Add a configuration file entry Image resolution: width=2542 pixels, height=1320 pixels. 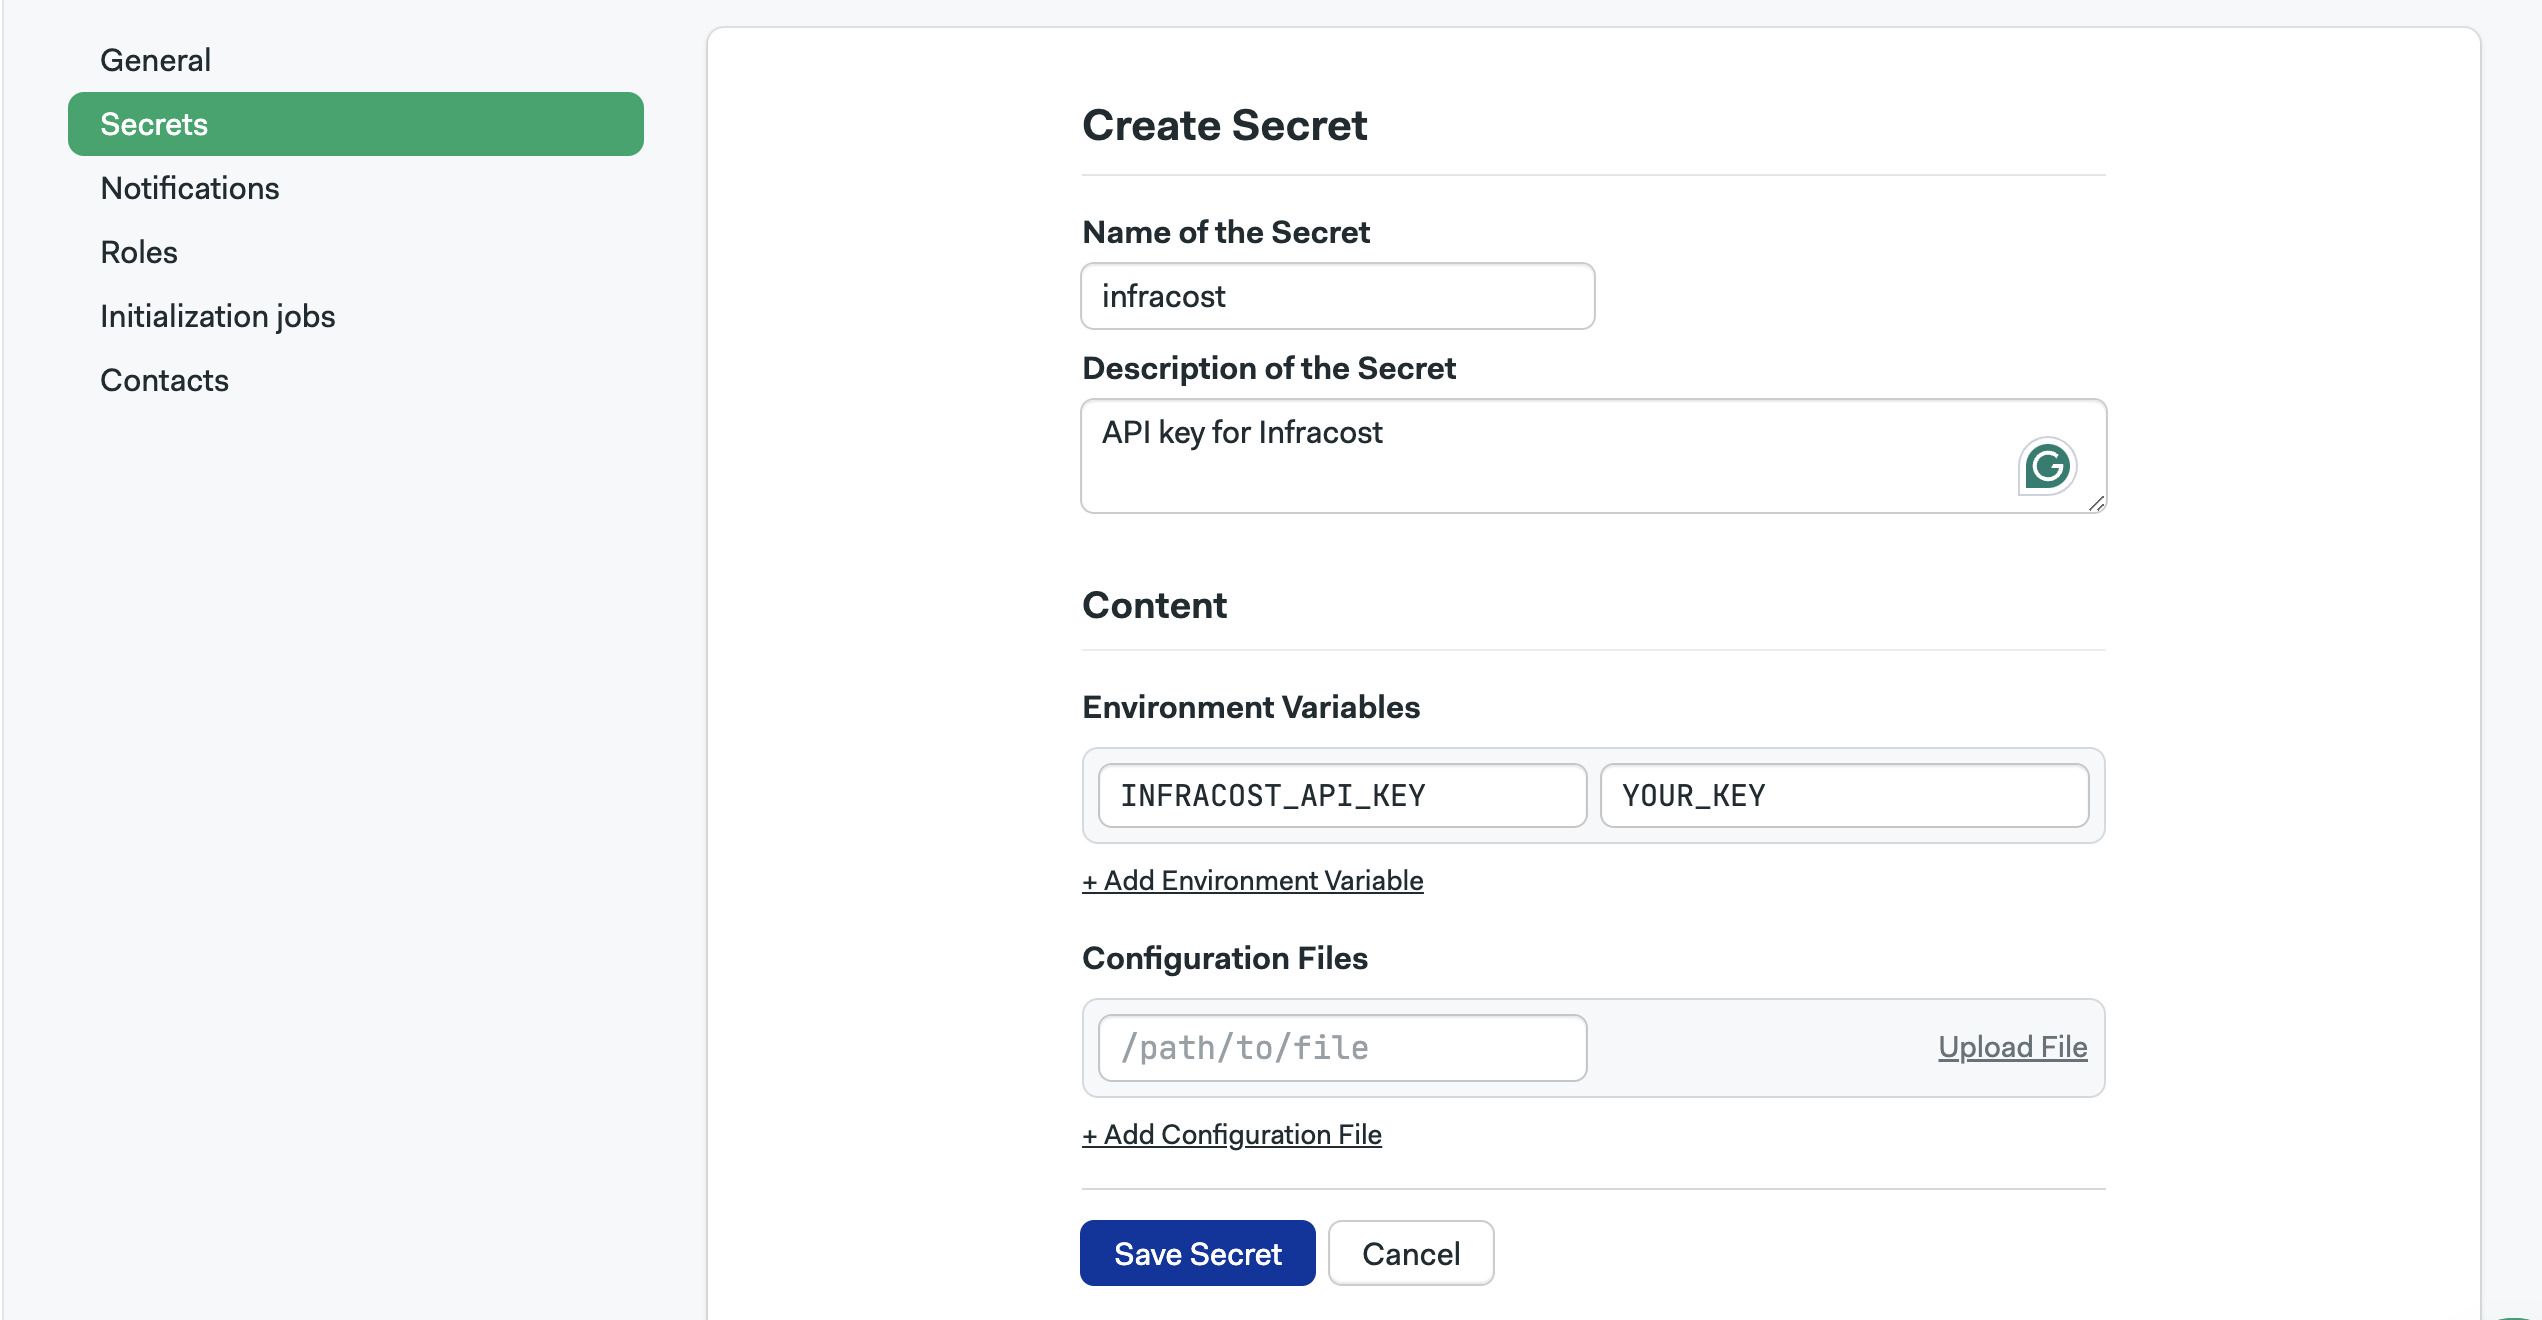[x=1232, y=1135]
